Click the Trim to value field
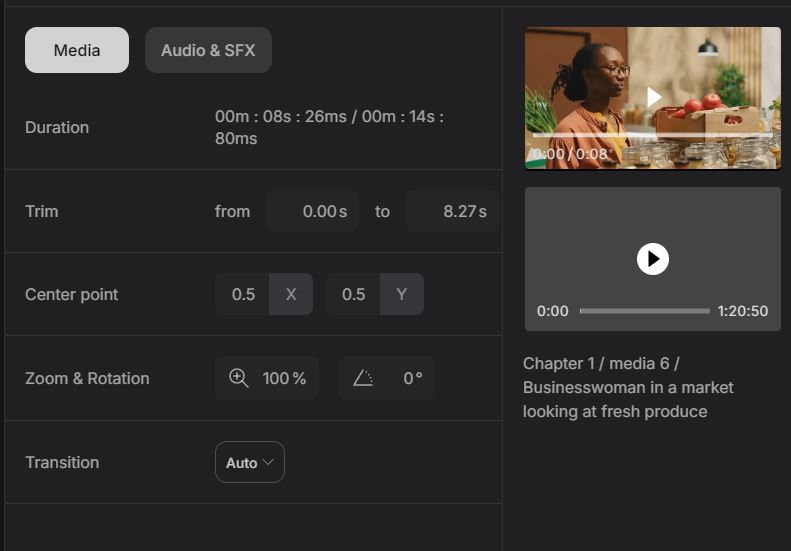The image size is (791, 551). pos(452,211)
